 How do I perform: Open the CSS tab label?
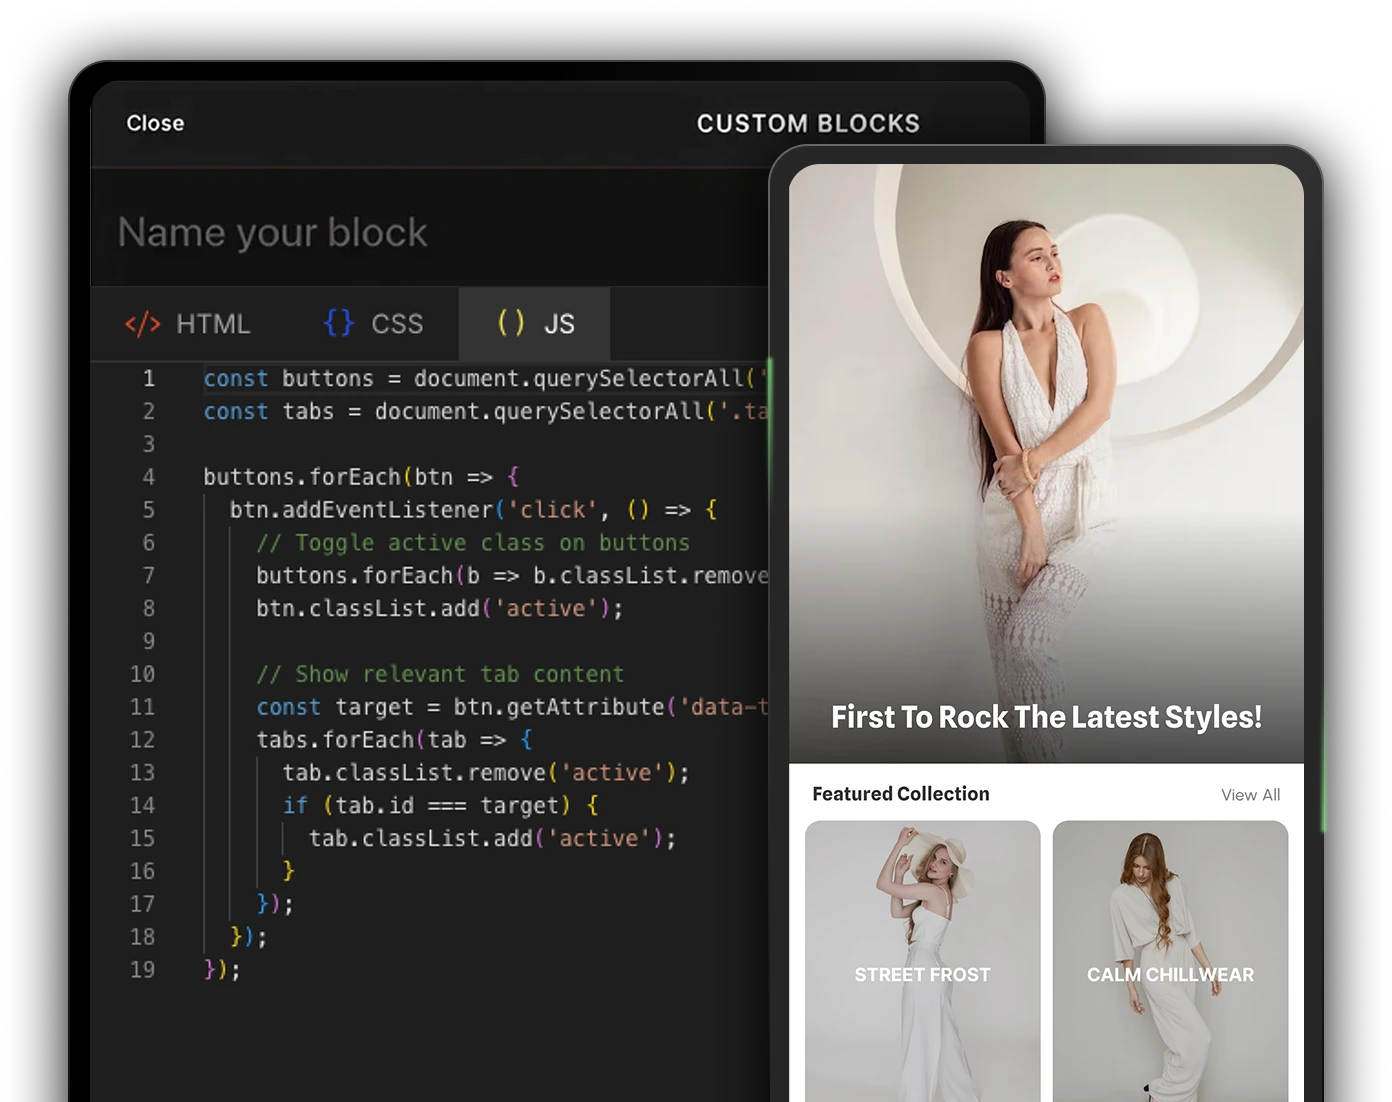[x=397, y=324]
